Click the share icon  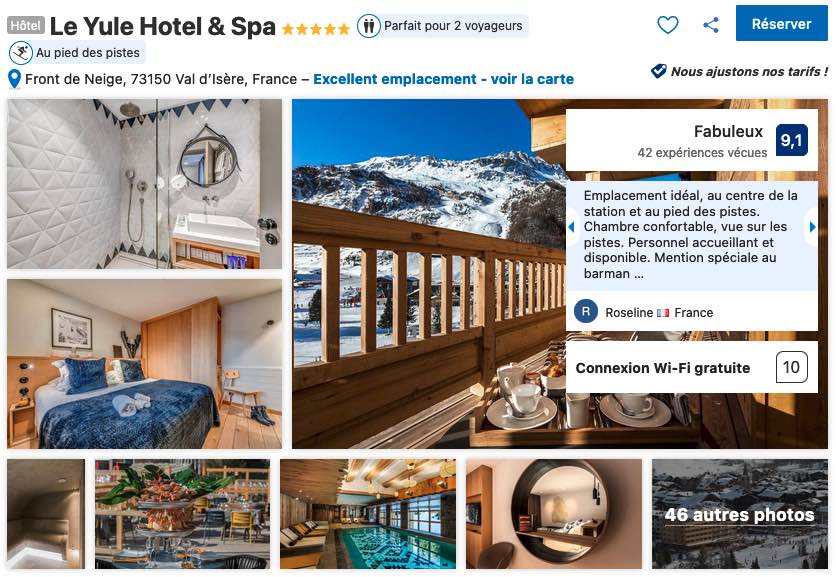click(711, 25)
